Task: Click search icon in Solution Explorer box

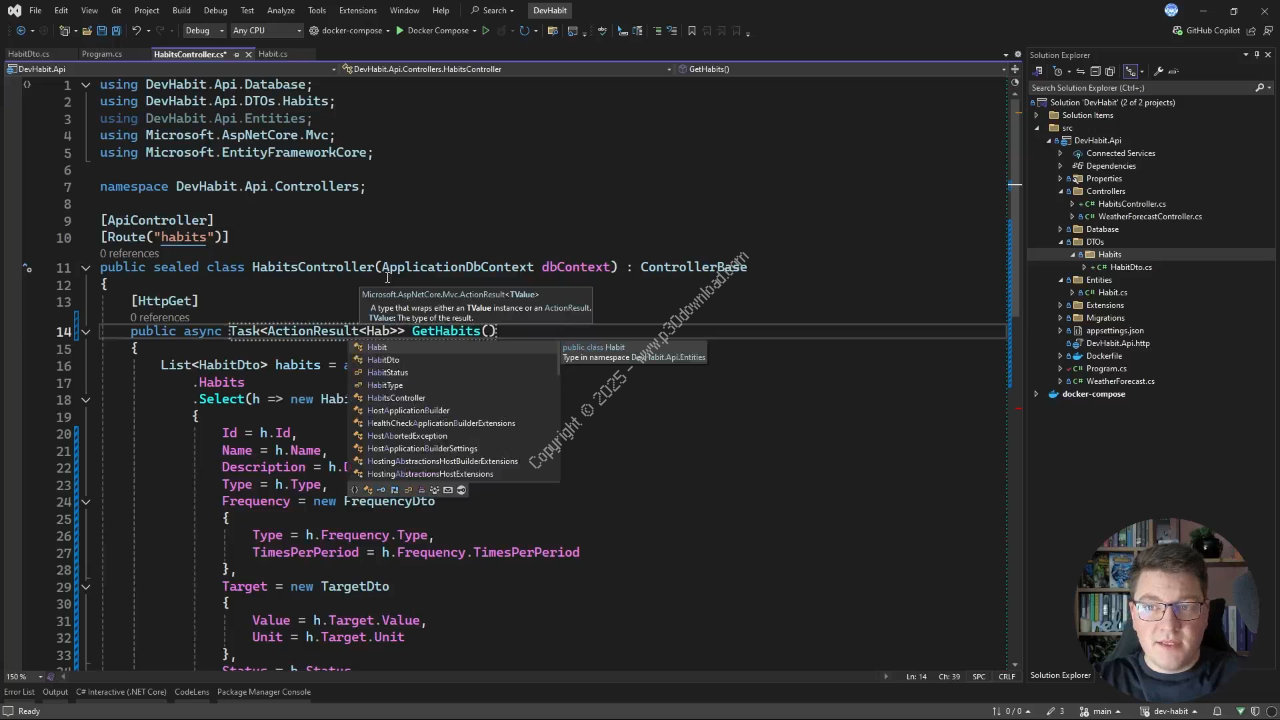Action: tap(1260, 88)
